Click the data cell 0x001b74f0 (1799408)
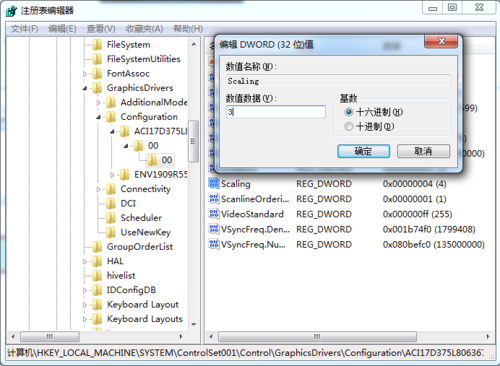The height and width of the screenshot is (366, 500). [429, 229]
